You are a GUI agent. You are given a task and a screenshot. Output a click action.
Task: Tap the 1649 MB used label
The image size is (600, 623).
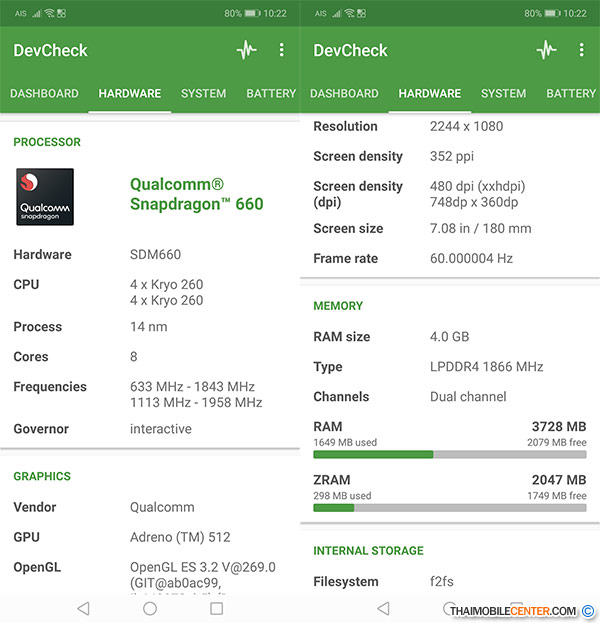pos(345,442)
